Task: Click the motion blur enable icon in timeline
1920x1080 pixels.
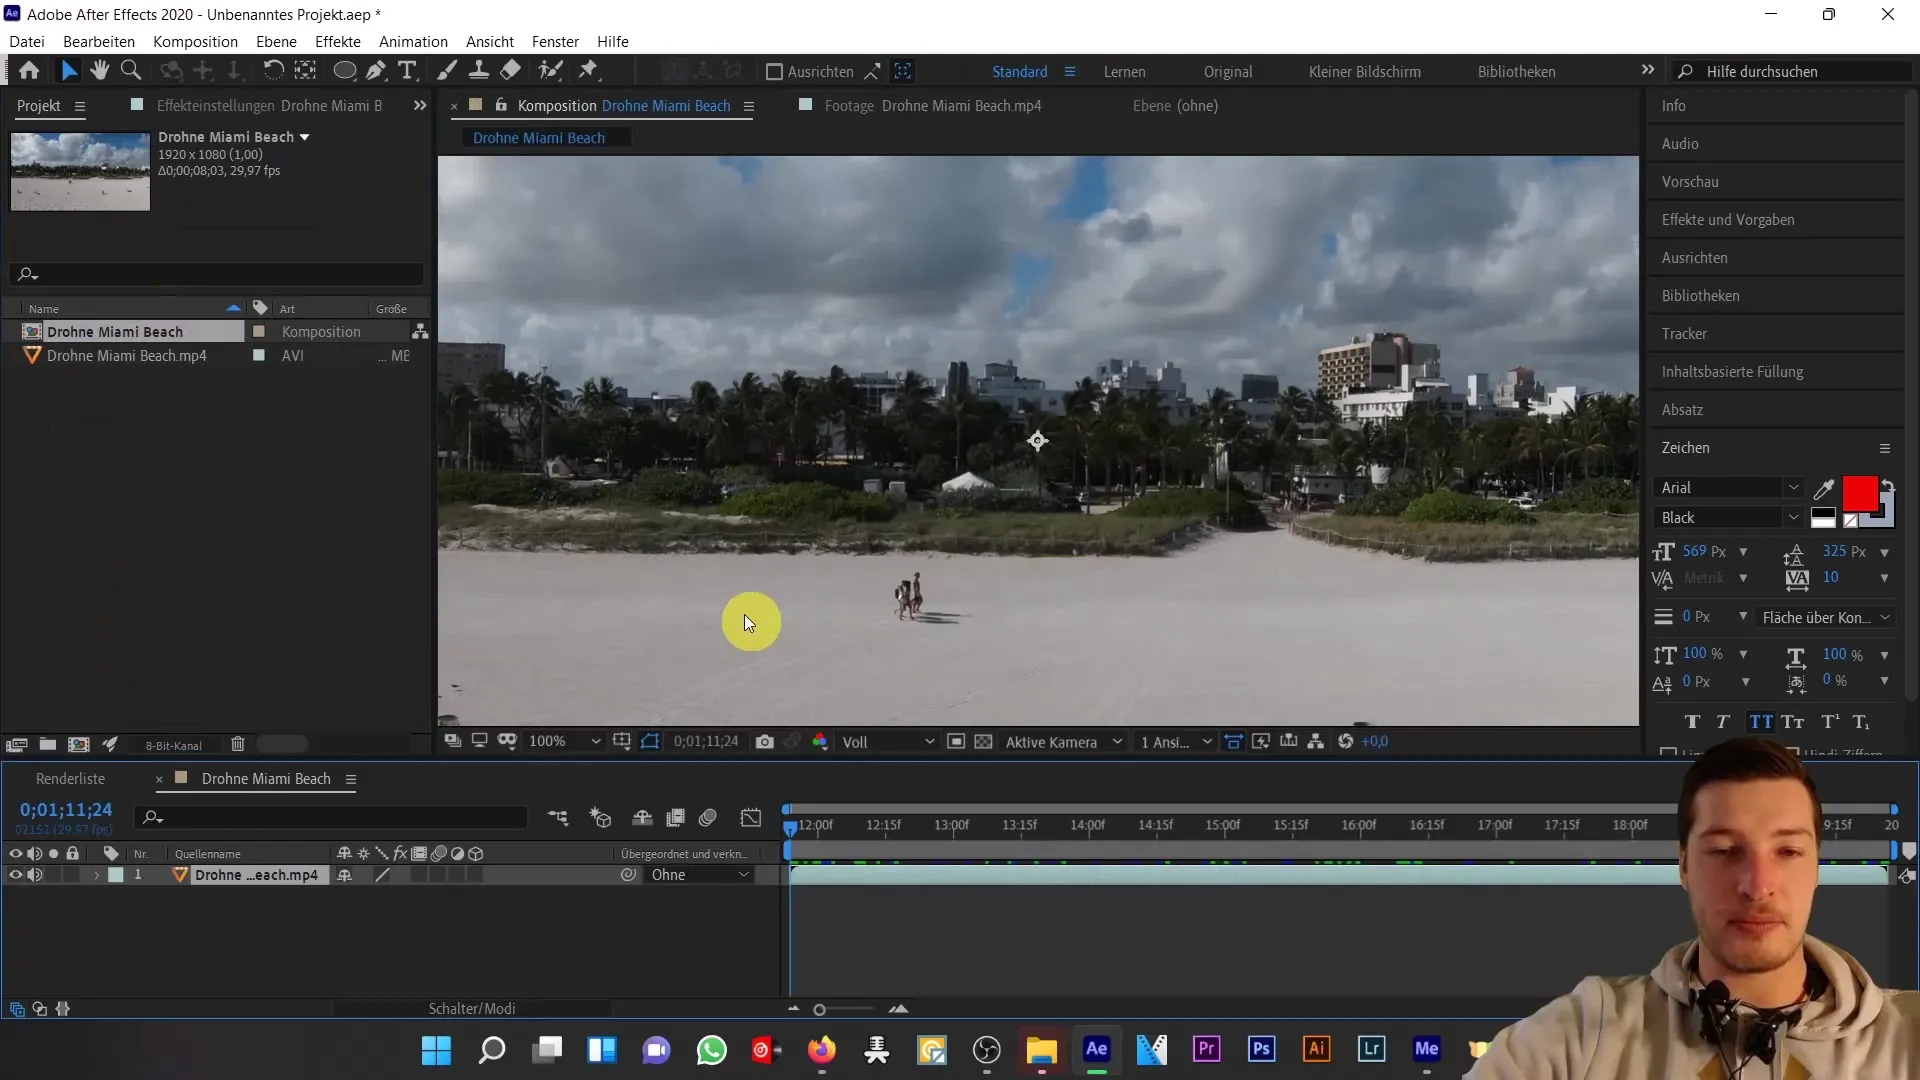Action: tap(708, 818)
